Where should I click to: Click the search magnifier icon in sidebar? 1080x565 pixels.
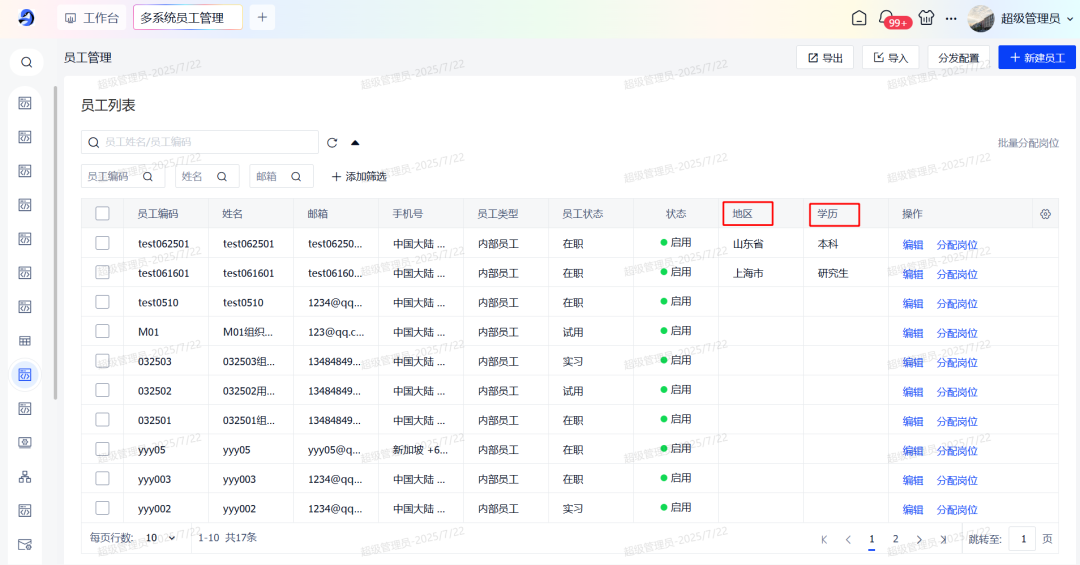pos(26,62)
